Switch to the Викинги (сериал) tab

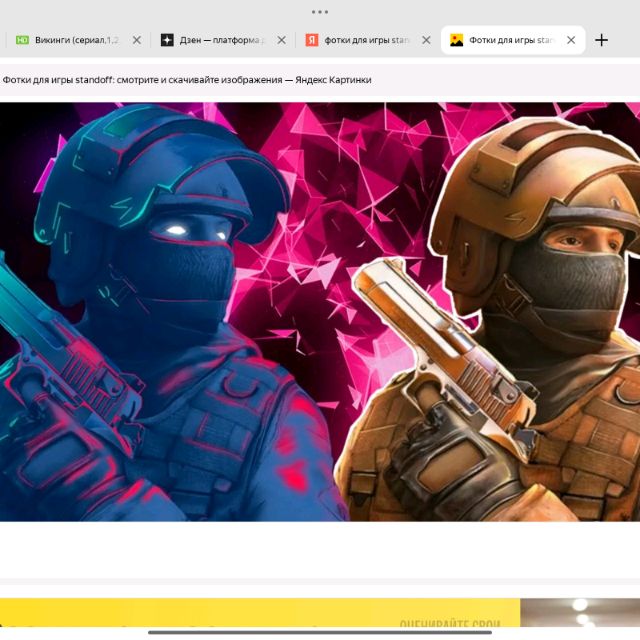[77, 40]
